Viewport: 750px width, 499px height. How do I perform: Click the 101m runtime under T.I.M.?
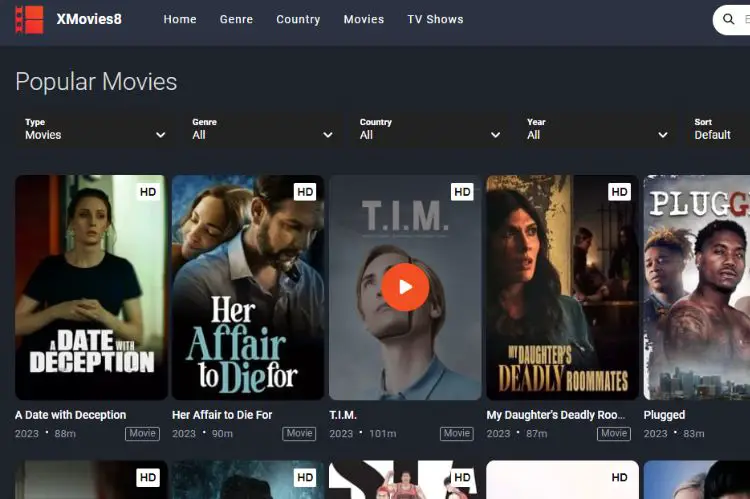[383, 434]
